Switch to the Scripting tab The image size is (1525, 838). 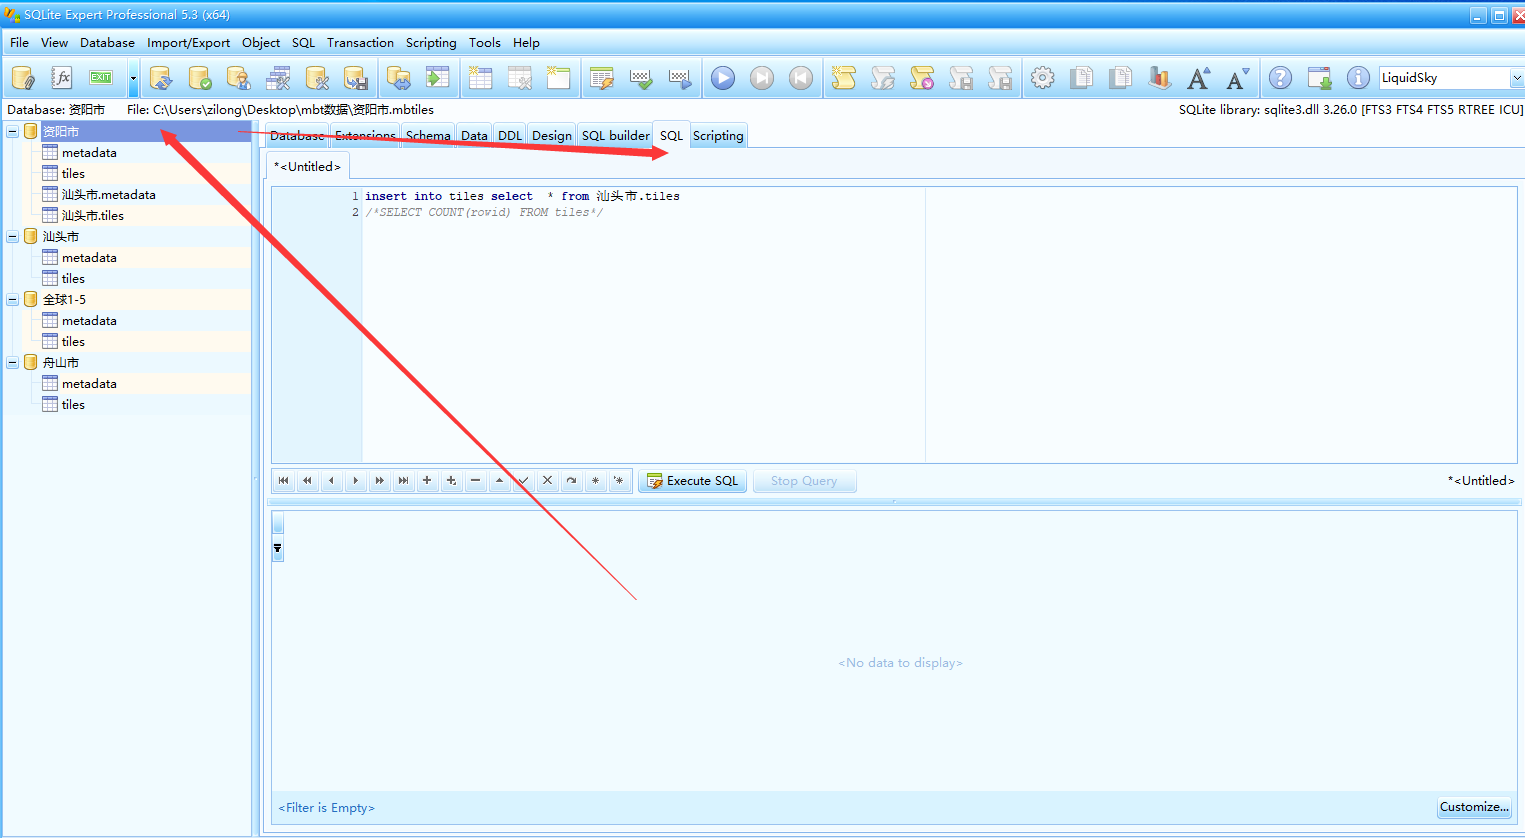[718, 136]
